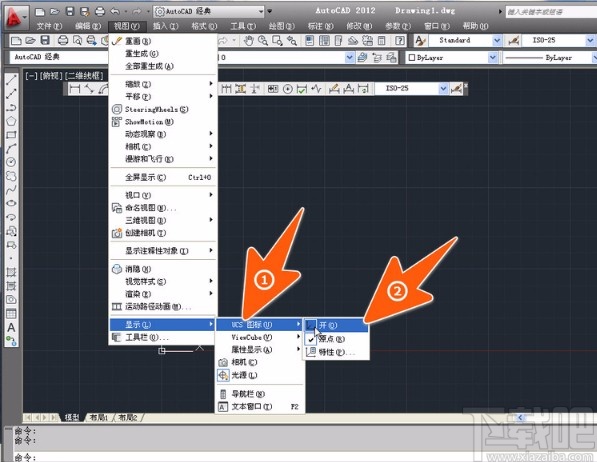Viewport: 597px width, 462px height.
Task: Expand the ViewCube(V) submenu
Action: (x=260, y=337)
